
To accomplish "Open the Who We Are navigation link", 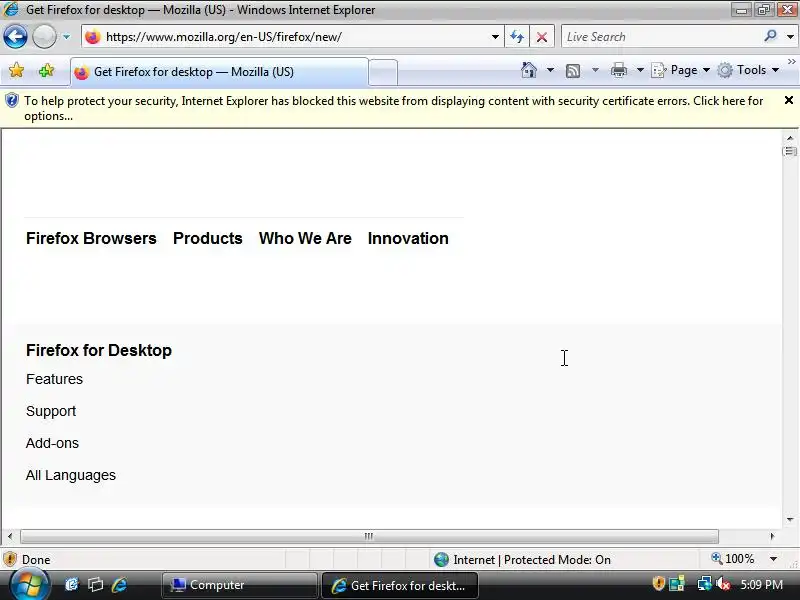I will click(x=305, y=238).
